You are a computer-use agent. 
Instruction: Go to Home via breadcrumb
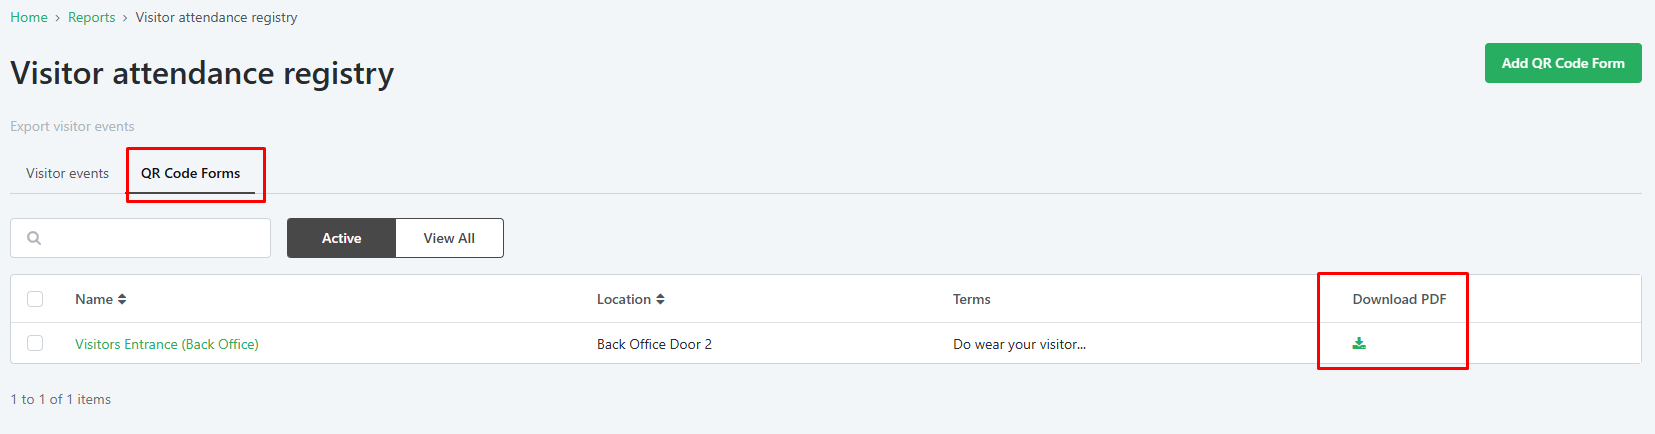click(29, 17)
